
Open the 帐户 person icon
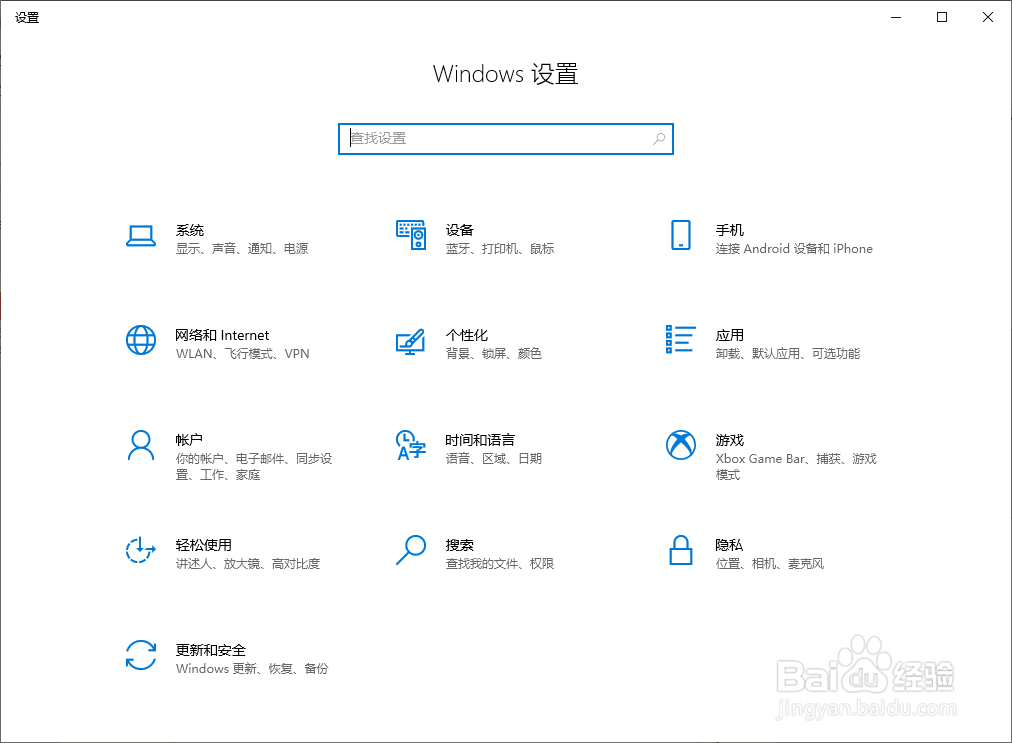(x=141, y=445)
